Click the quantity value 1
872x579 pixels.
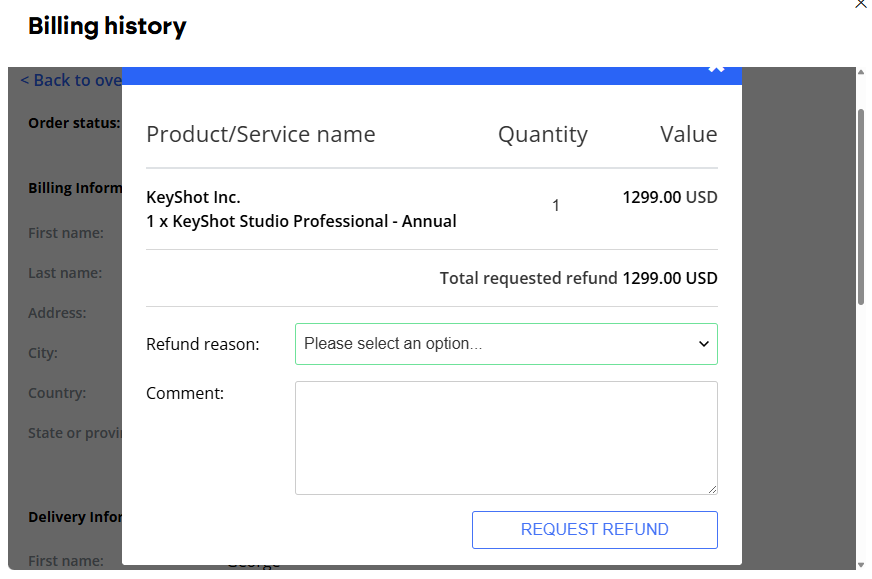pos(556,206)
